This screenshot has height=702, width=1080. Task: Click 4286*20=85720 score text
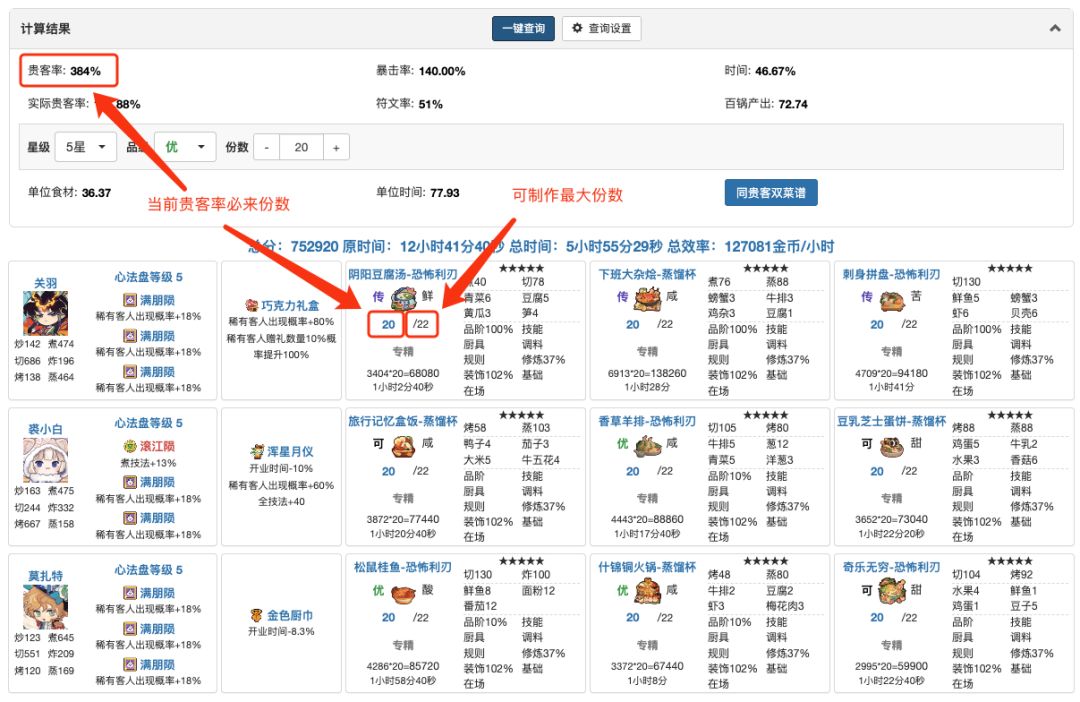click(x=403, y=666)
